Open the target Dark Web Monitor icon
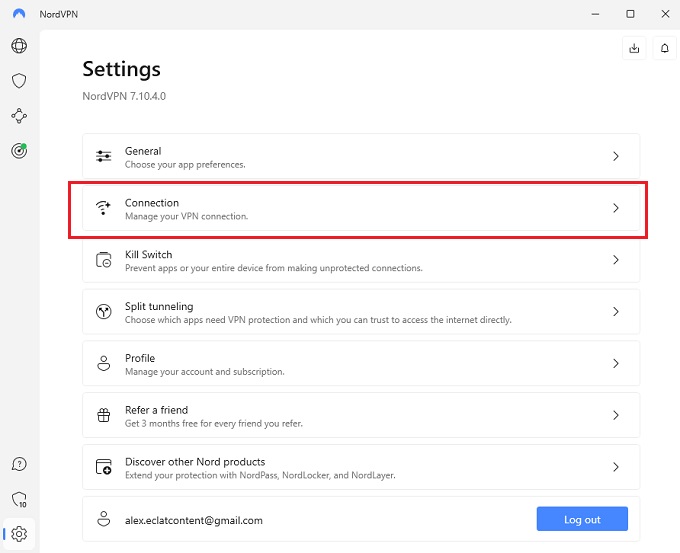680x553 pixels. [x=19, y=151]
